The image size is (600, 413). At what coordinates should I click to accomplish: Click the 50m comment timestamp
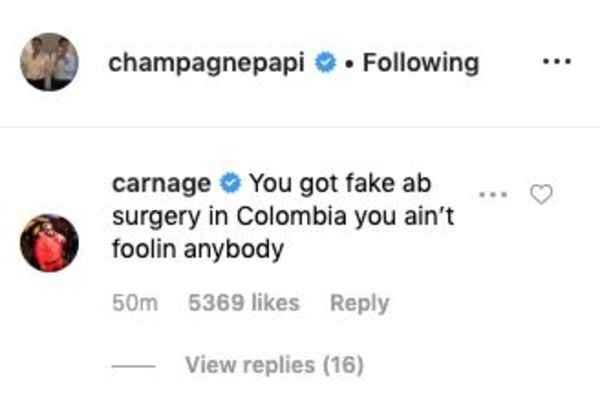pos(135,303)
